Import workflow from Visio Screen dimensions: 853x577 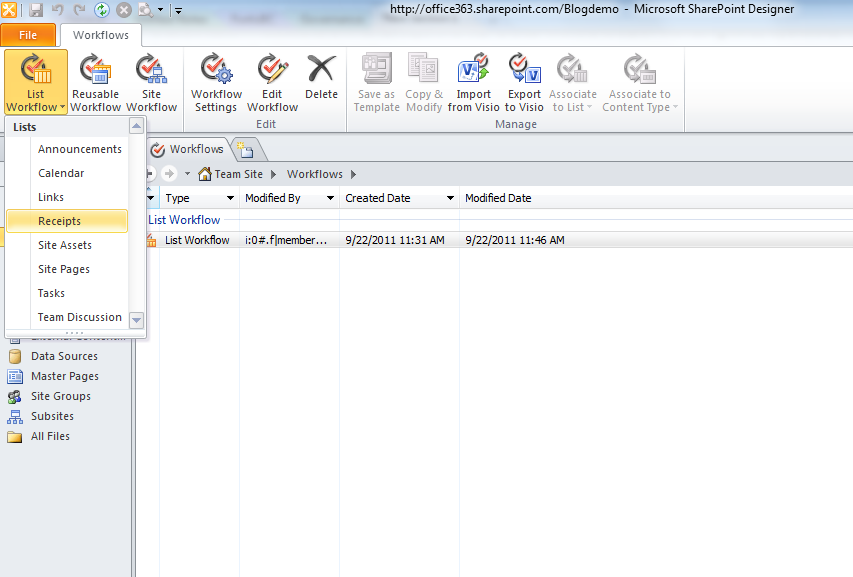point(474,82)
